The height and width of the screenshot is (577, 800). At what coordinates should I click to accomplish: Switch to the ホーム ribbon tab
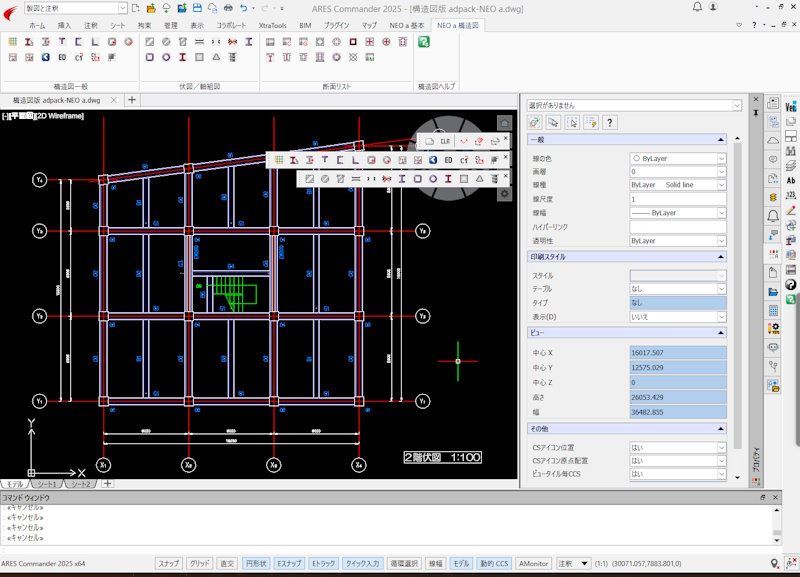(37, 24)
